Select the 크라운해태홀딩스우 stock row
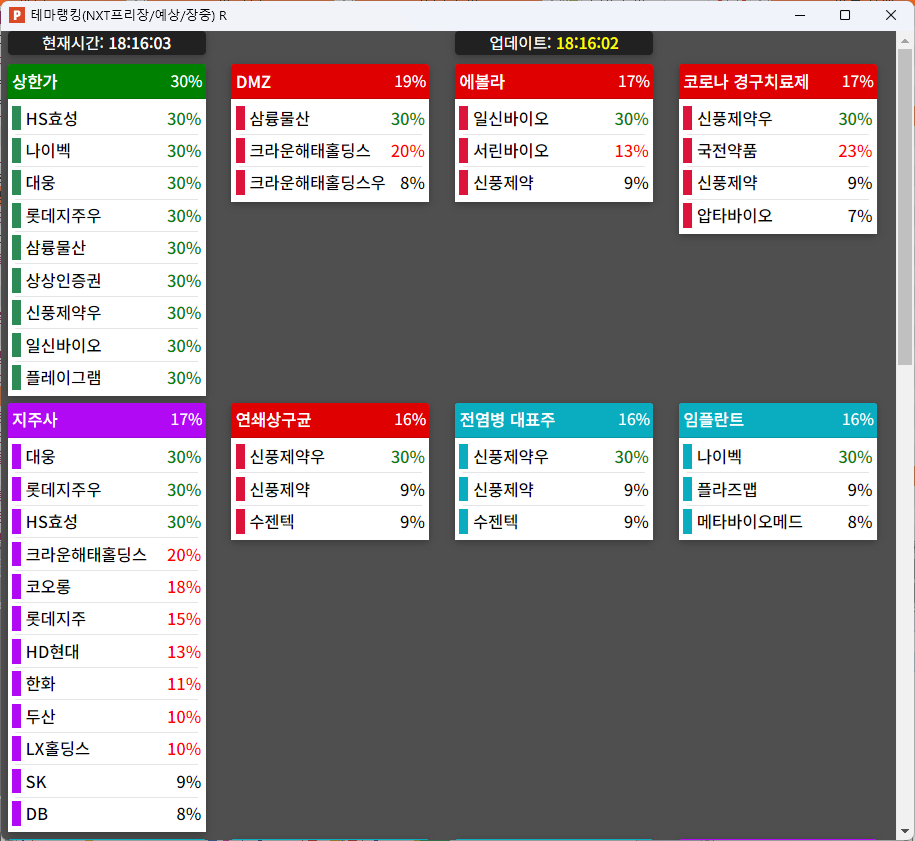The width and height of the screenshot is (915, 841). point(330,183)
